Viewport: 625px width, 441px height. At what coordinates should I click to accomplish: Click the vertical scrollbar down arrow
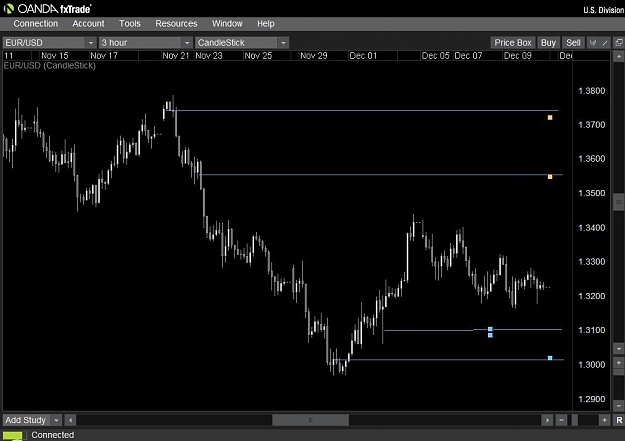pos(619,349)
